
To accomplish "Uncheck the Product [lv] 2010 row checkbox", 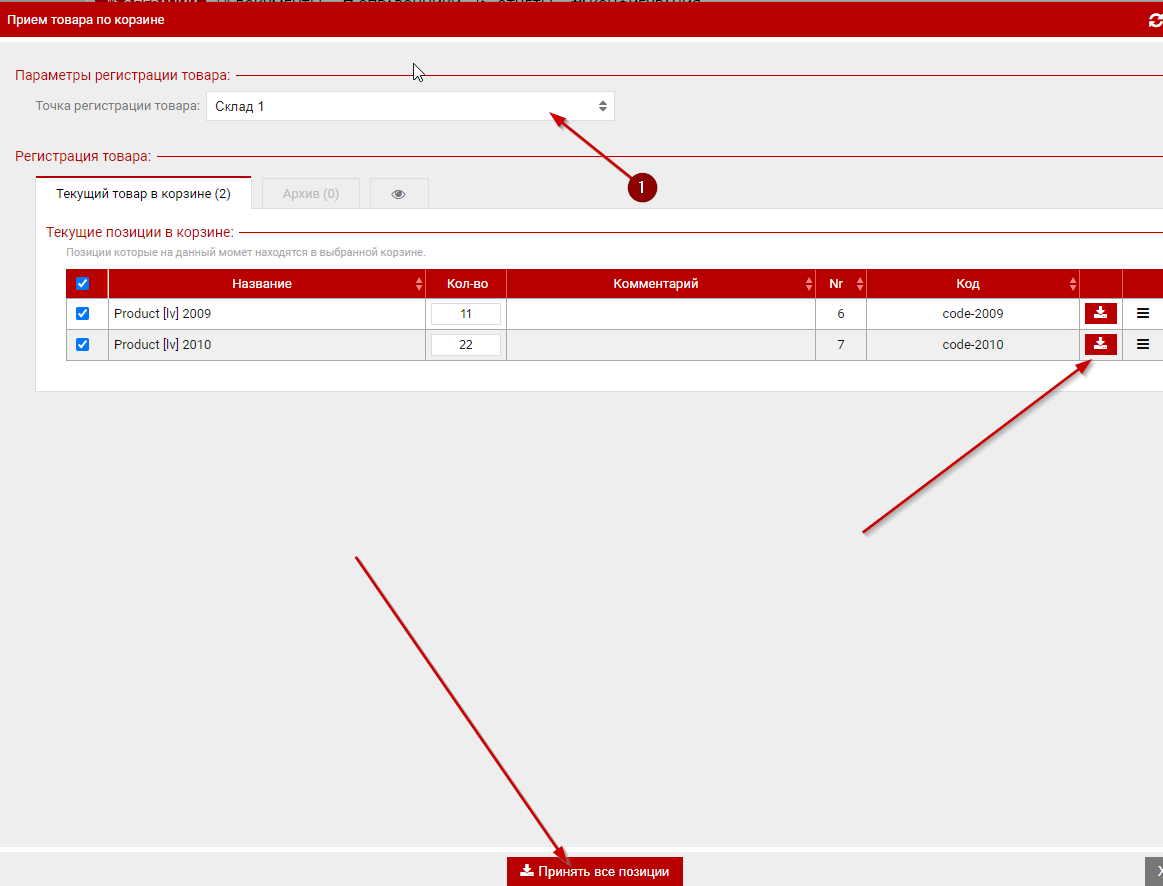I will pyautogui.click(x=83, y=345).
